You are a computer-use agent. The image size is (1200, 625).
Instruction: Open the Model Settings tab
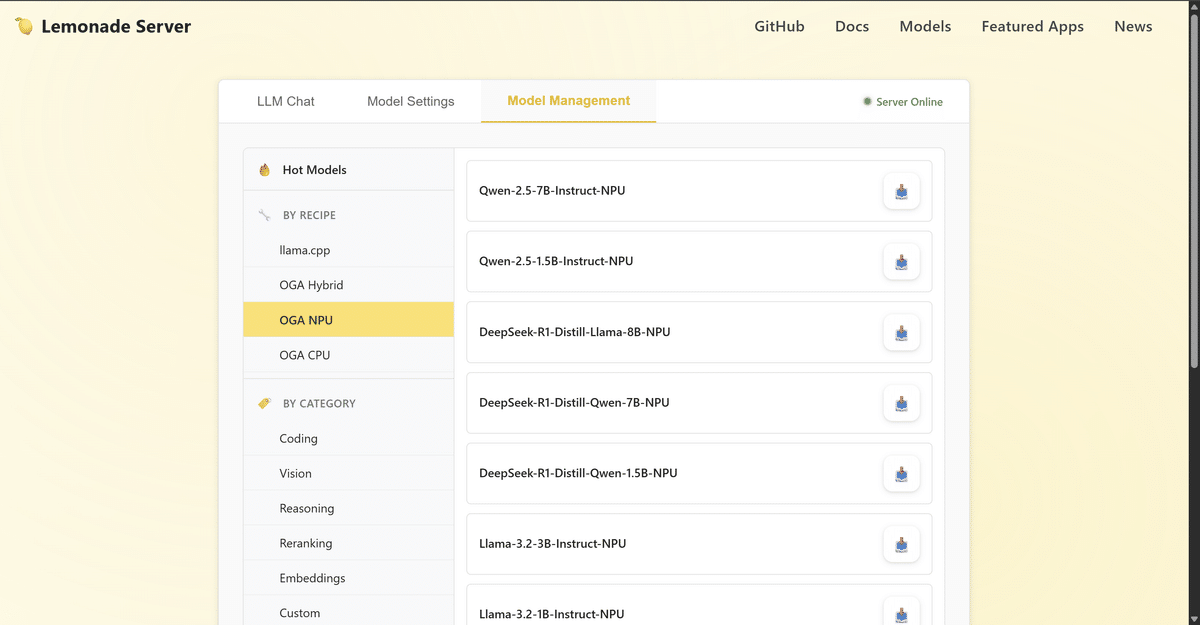tap(410, 101)
